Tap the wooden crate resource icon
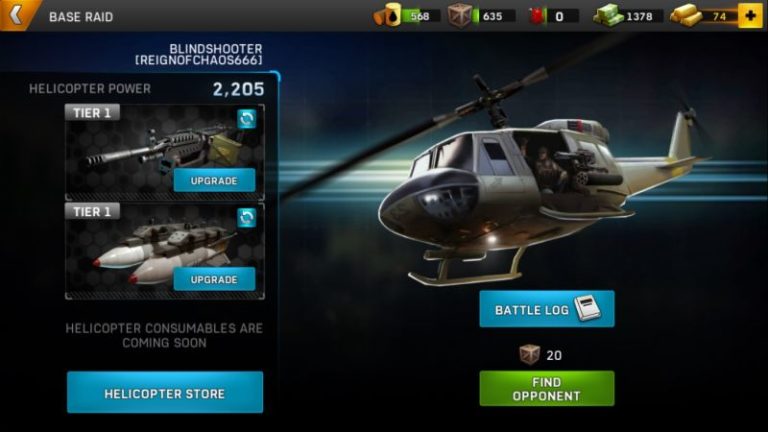The height and width of the screenshot is (432, 768). pos(459,16)
